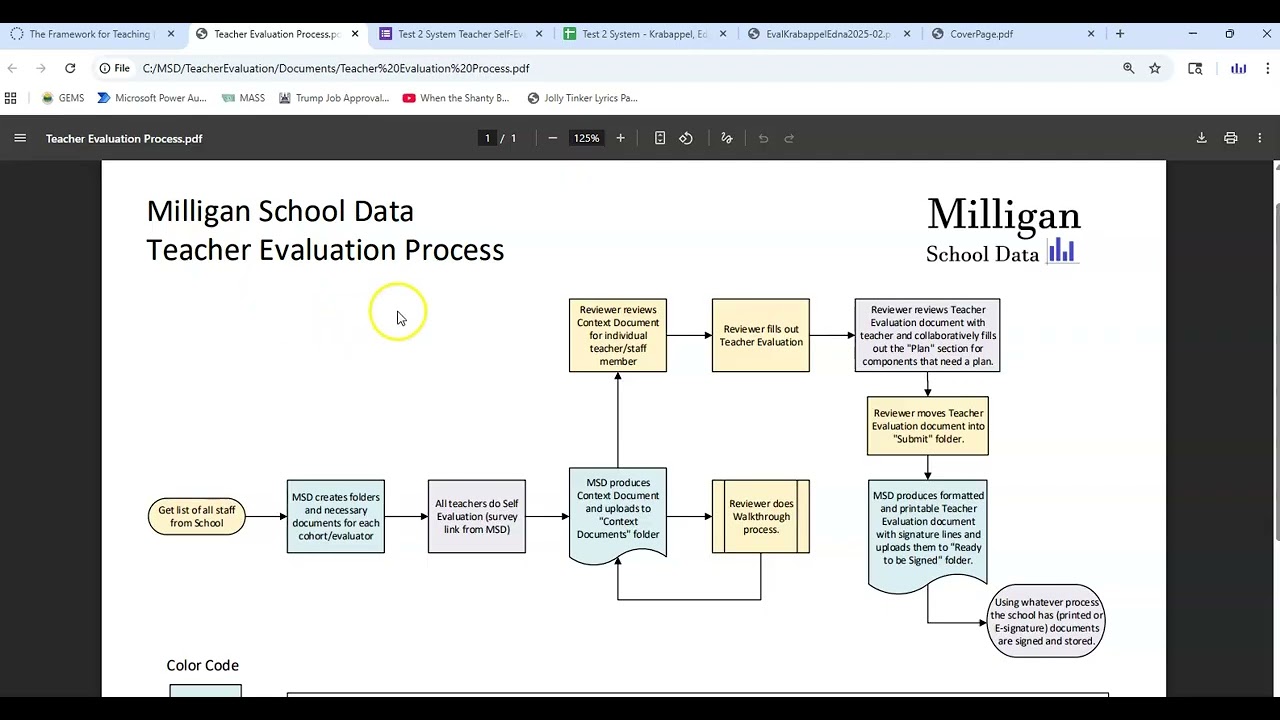Click 'Reviewer fills out Teacher Evaluation' box
This screenshot has width=1280, height=720.
click(761, 335)
